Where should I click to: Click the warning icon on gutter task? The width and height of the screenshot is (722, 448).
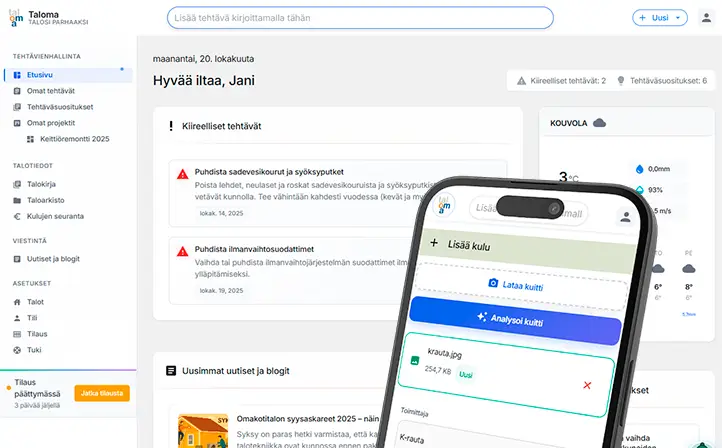tap(182, 174)
